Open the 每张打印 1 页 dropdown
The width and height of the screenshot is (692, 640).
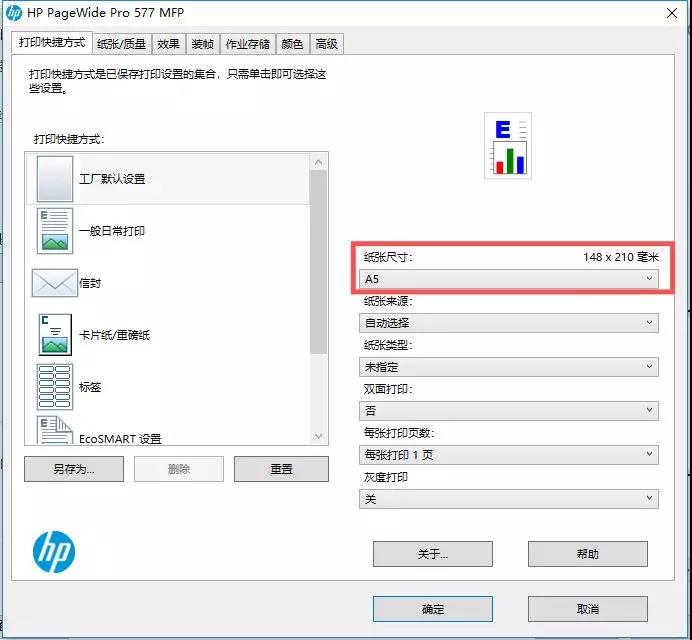pos(509,455)
